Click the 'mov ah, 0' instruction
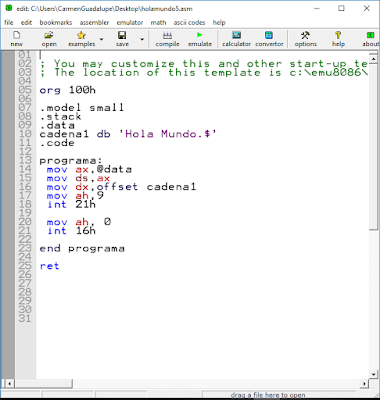 coord(79,222)
